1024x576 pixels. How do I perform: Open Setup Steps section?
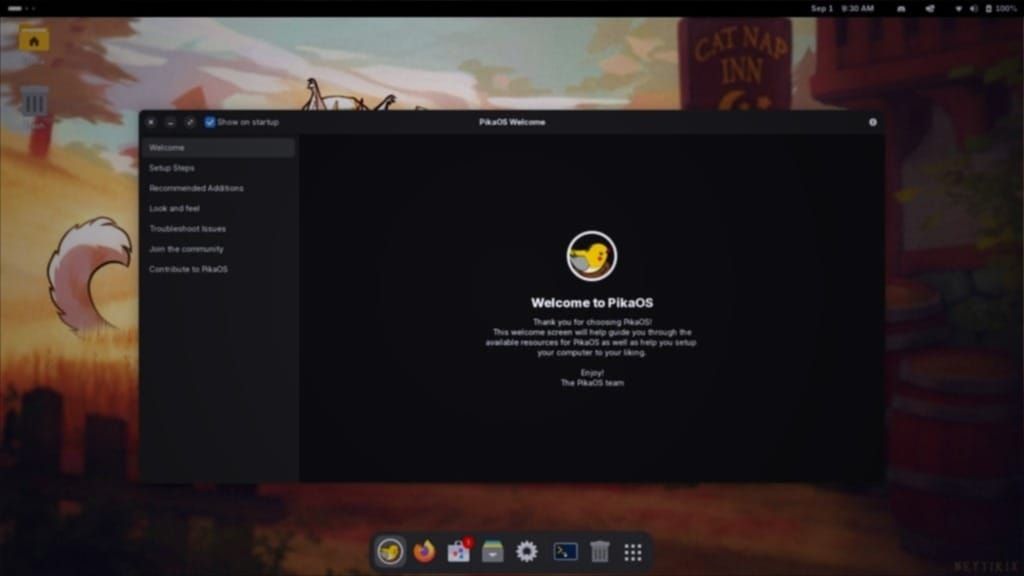click(218, 168)
